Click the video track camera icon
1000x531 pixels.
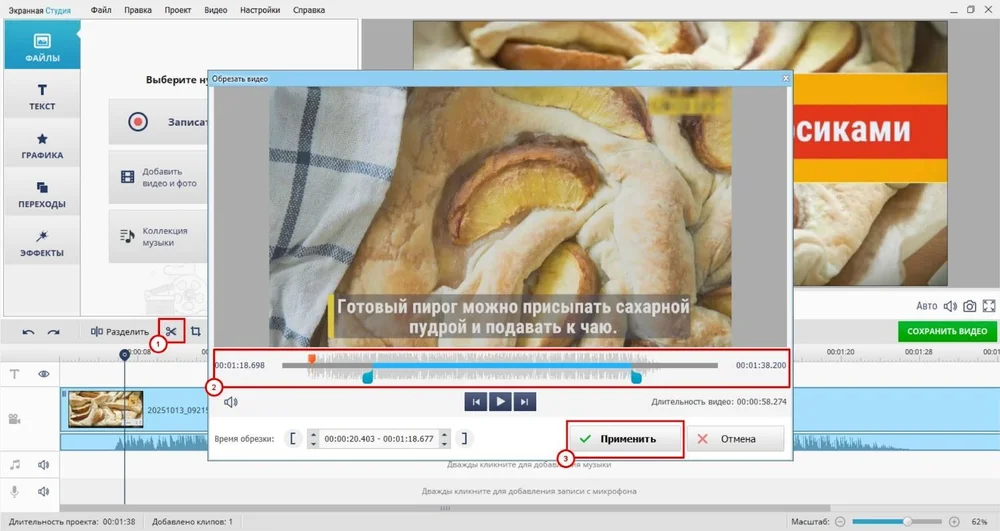pyautogui.click(x=15, y=419)
